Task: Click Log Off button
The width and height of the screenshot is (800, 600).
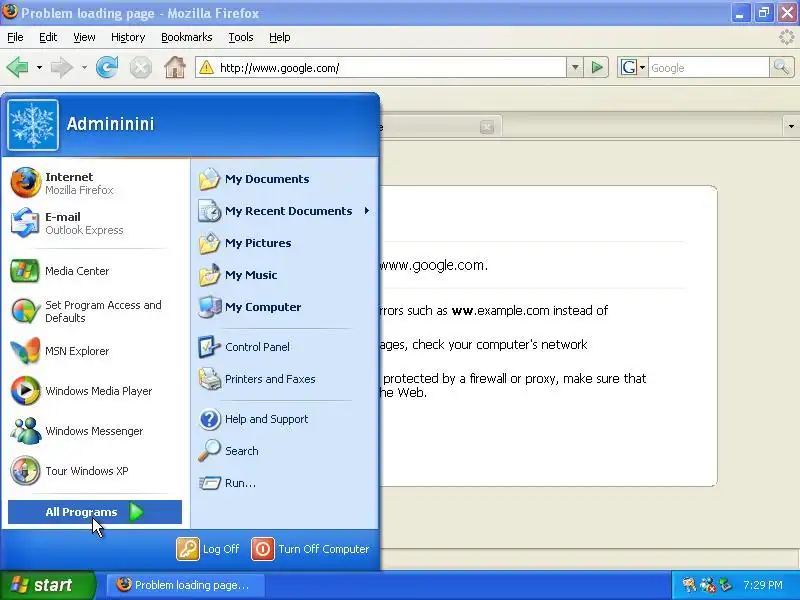Action: click(208, 549)
